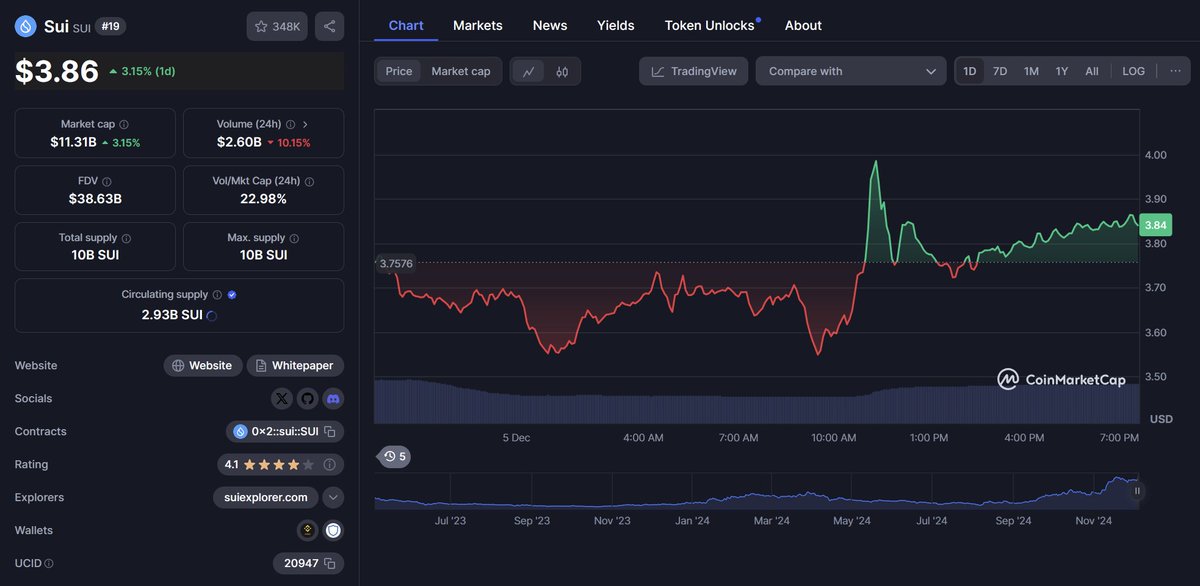
Task: Enable LOG scale on the chart
Action: coord(1133,71)
